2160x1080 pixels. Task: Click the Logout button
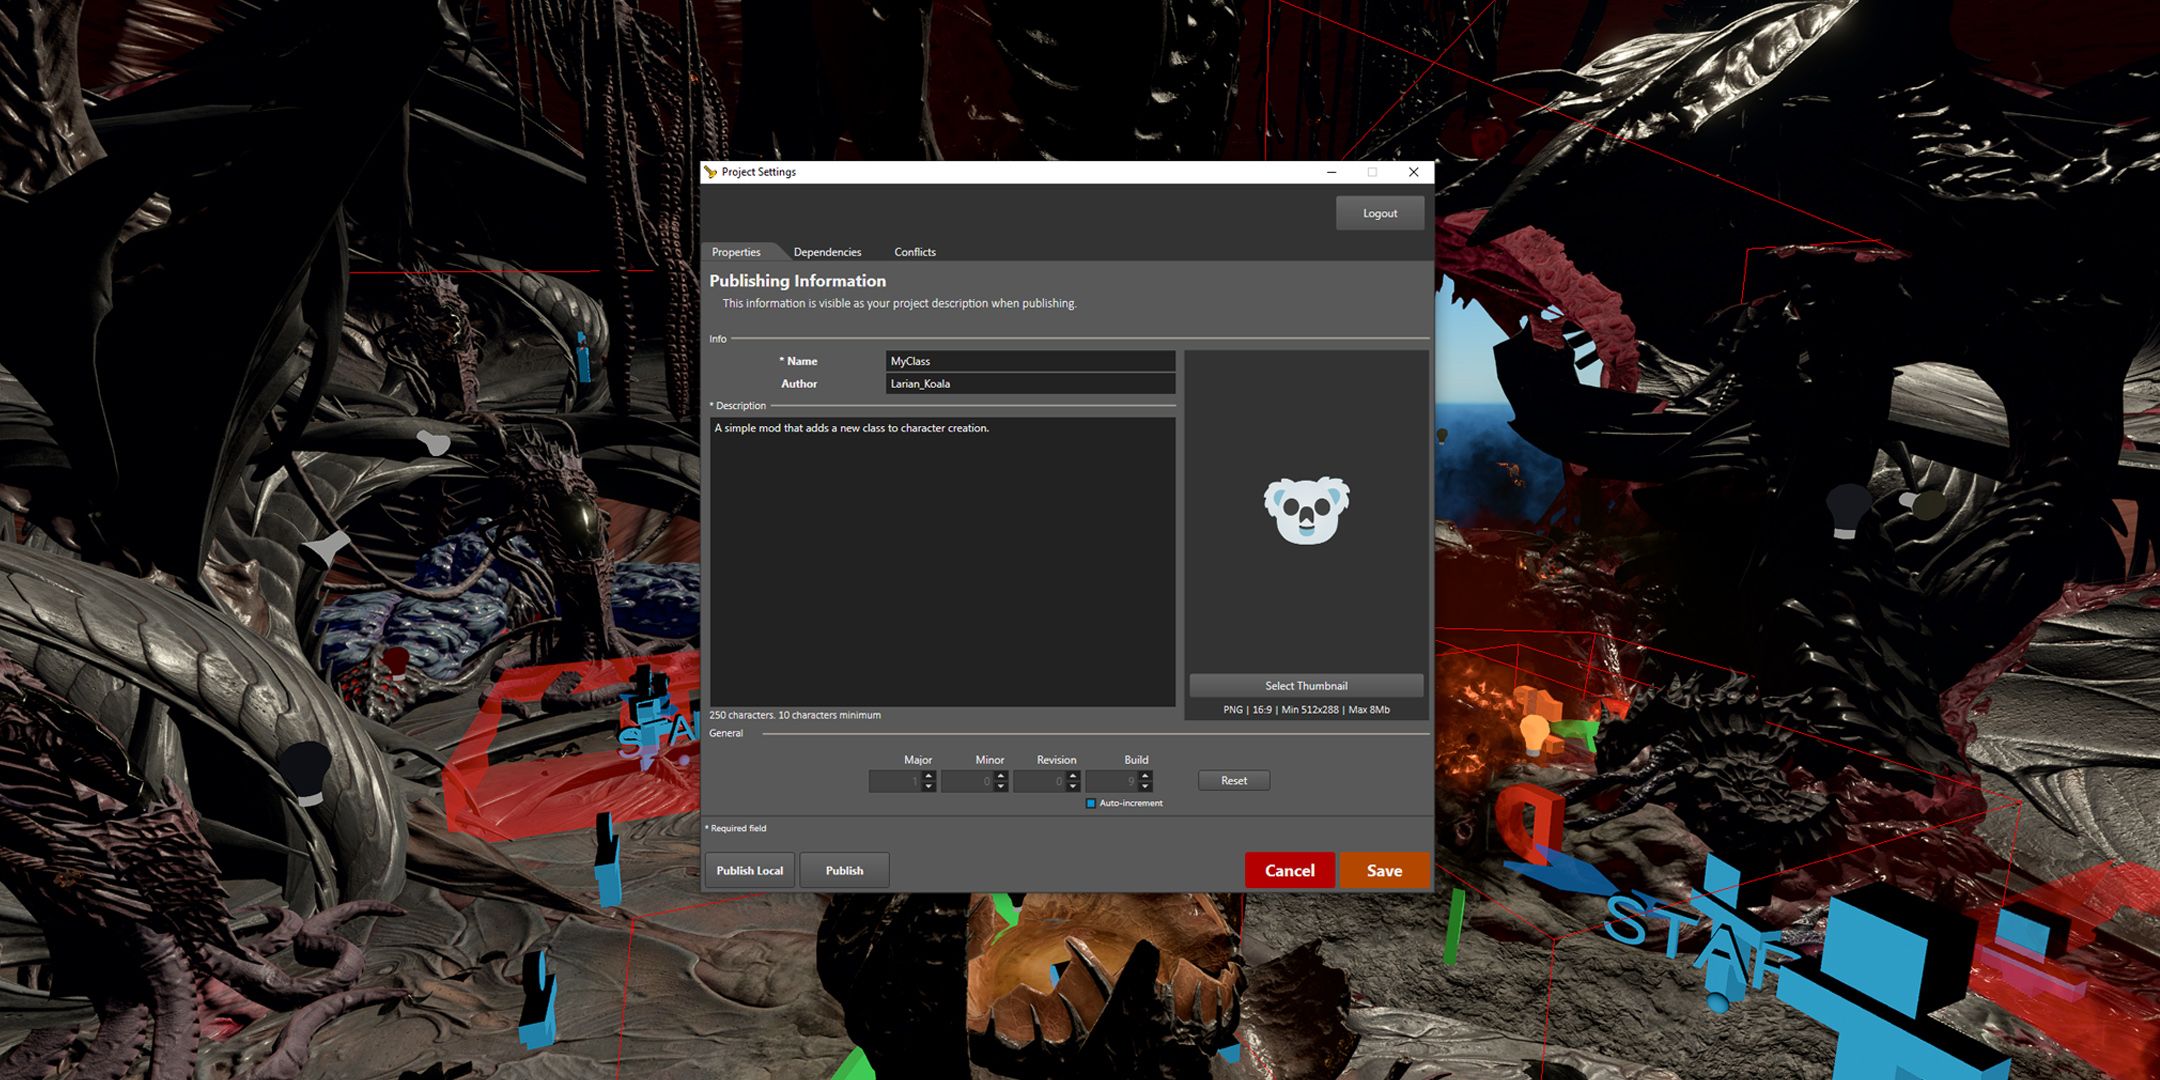[x=1380, y=211]
